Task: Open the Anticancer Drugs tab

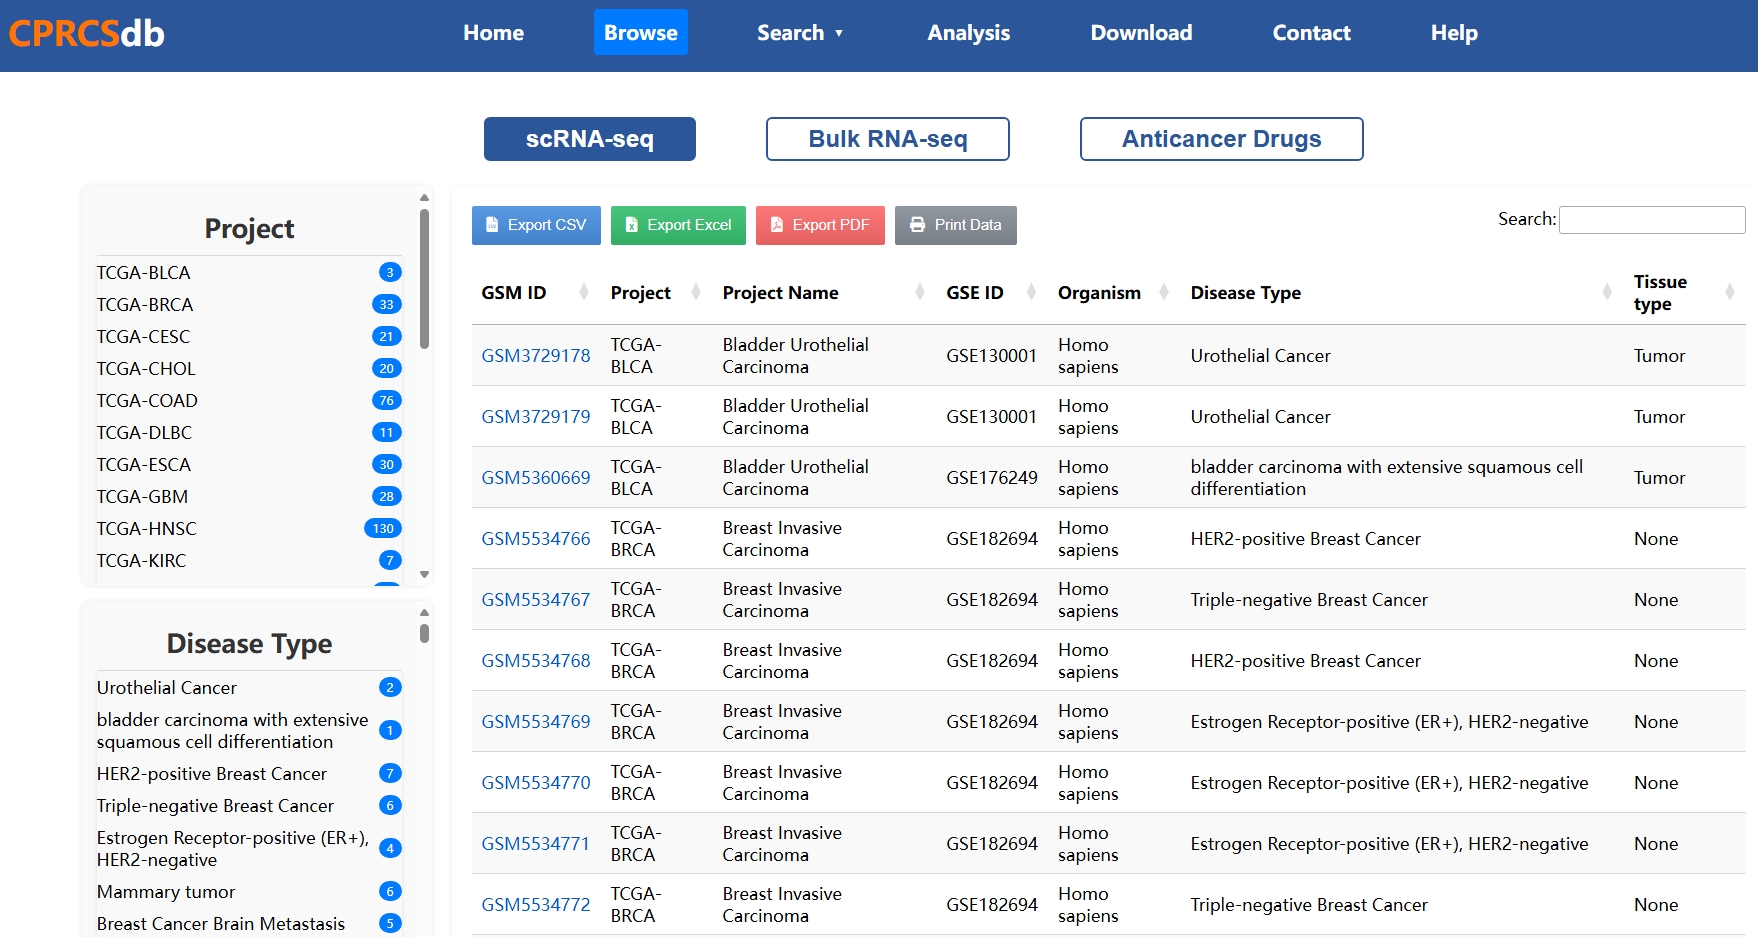Action: [1221, 139]
